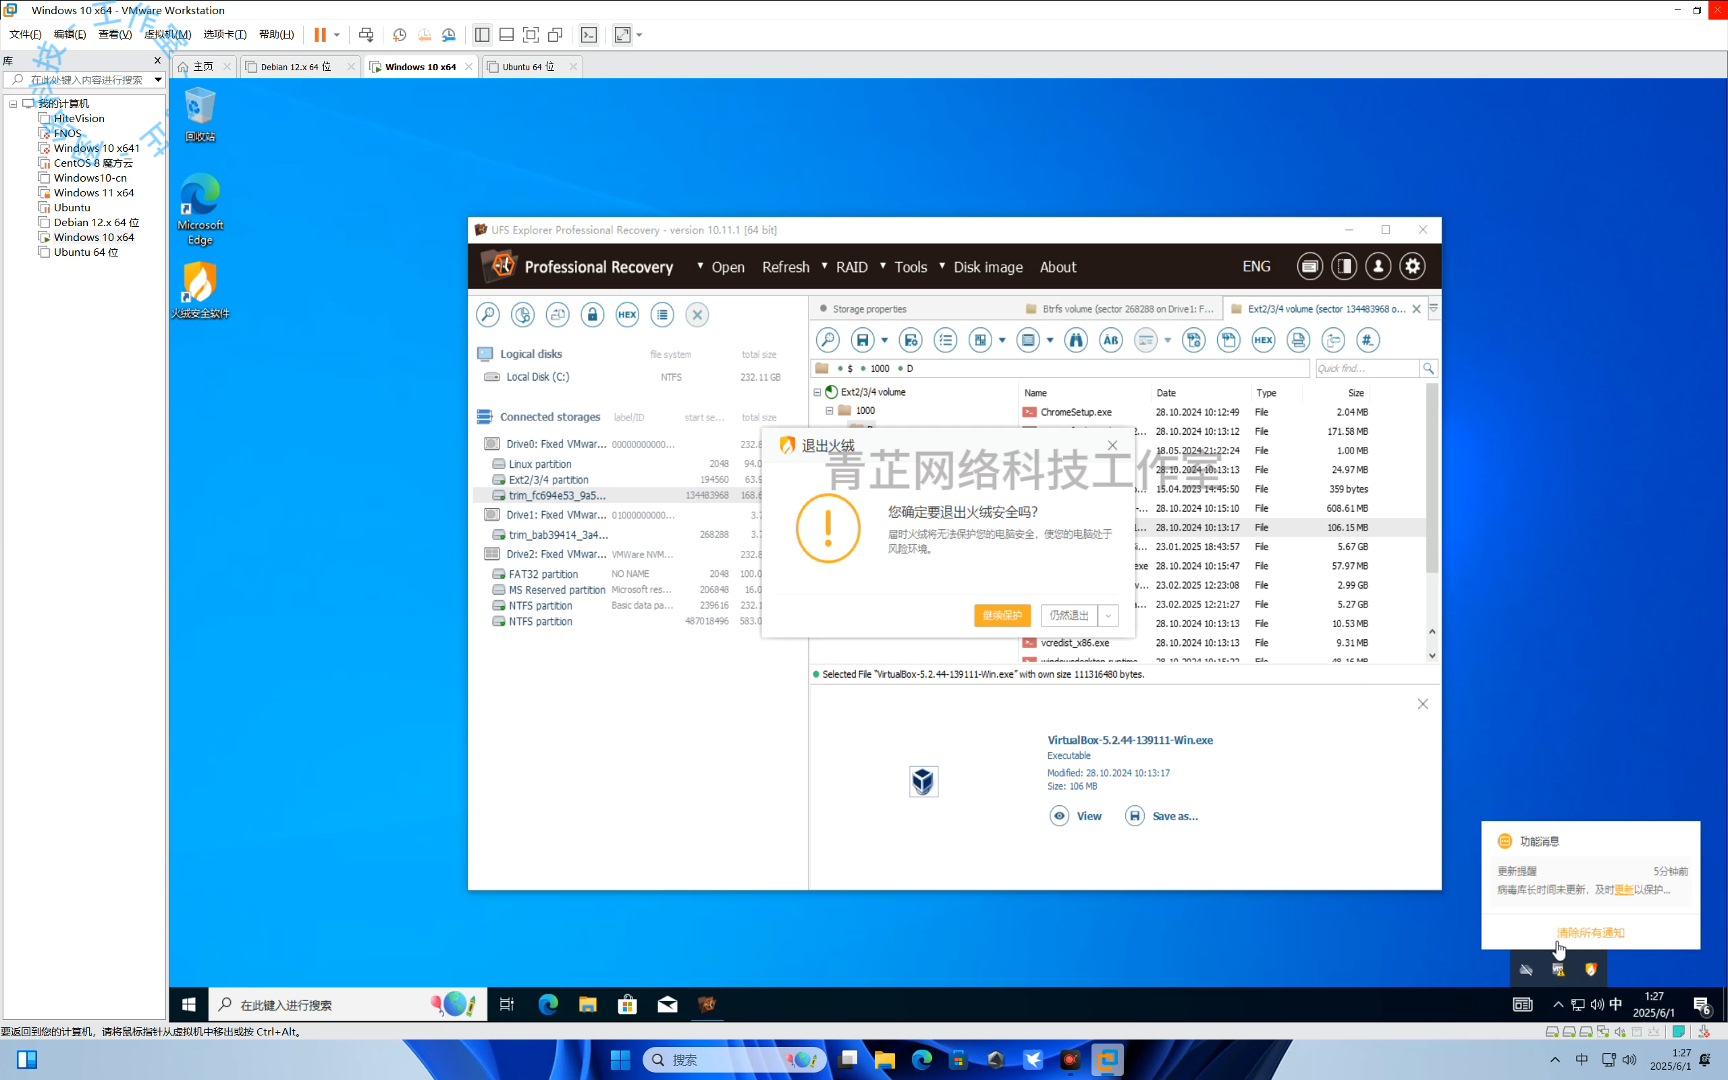Open UFS Explorer icon in guest taskbar
Image resolution: width=1728 pixels, height=1080 pixels.
(x=707, y=1004)
